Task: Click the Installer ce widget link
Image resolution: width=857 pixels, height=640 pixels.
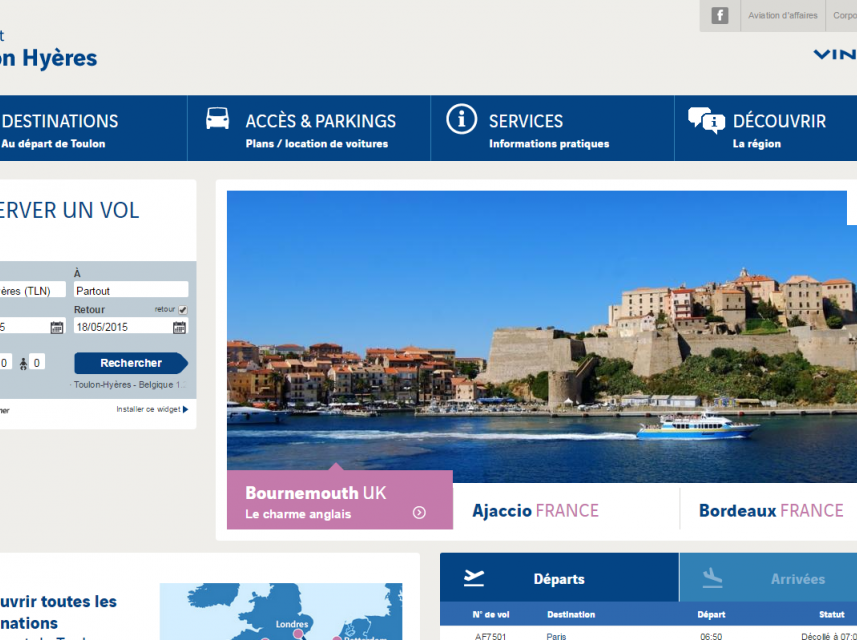Action: pyautogui.click(x=151, y=409)
